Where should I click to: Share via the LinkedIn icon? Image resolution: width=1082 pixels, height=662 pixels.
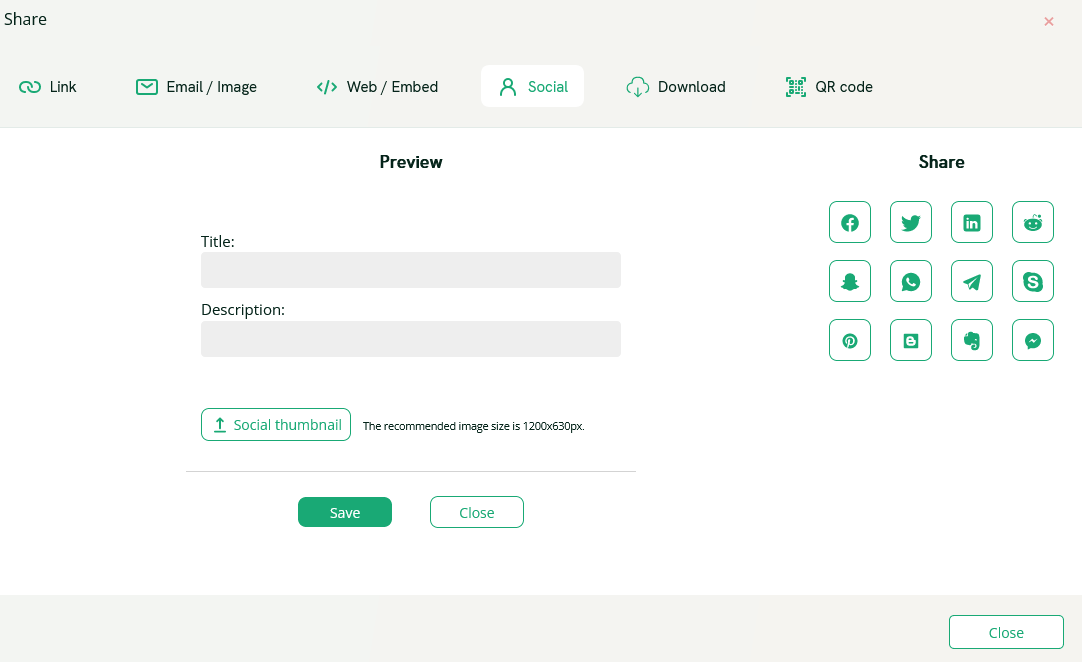point(972,222)
